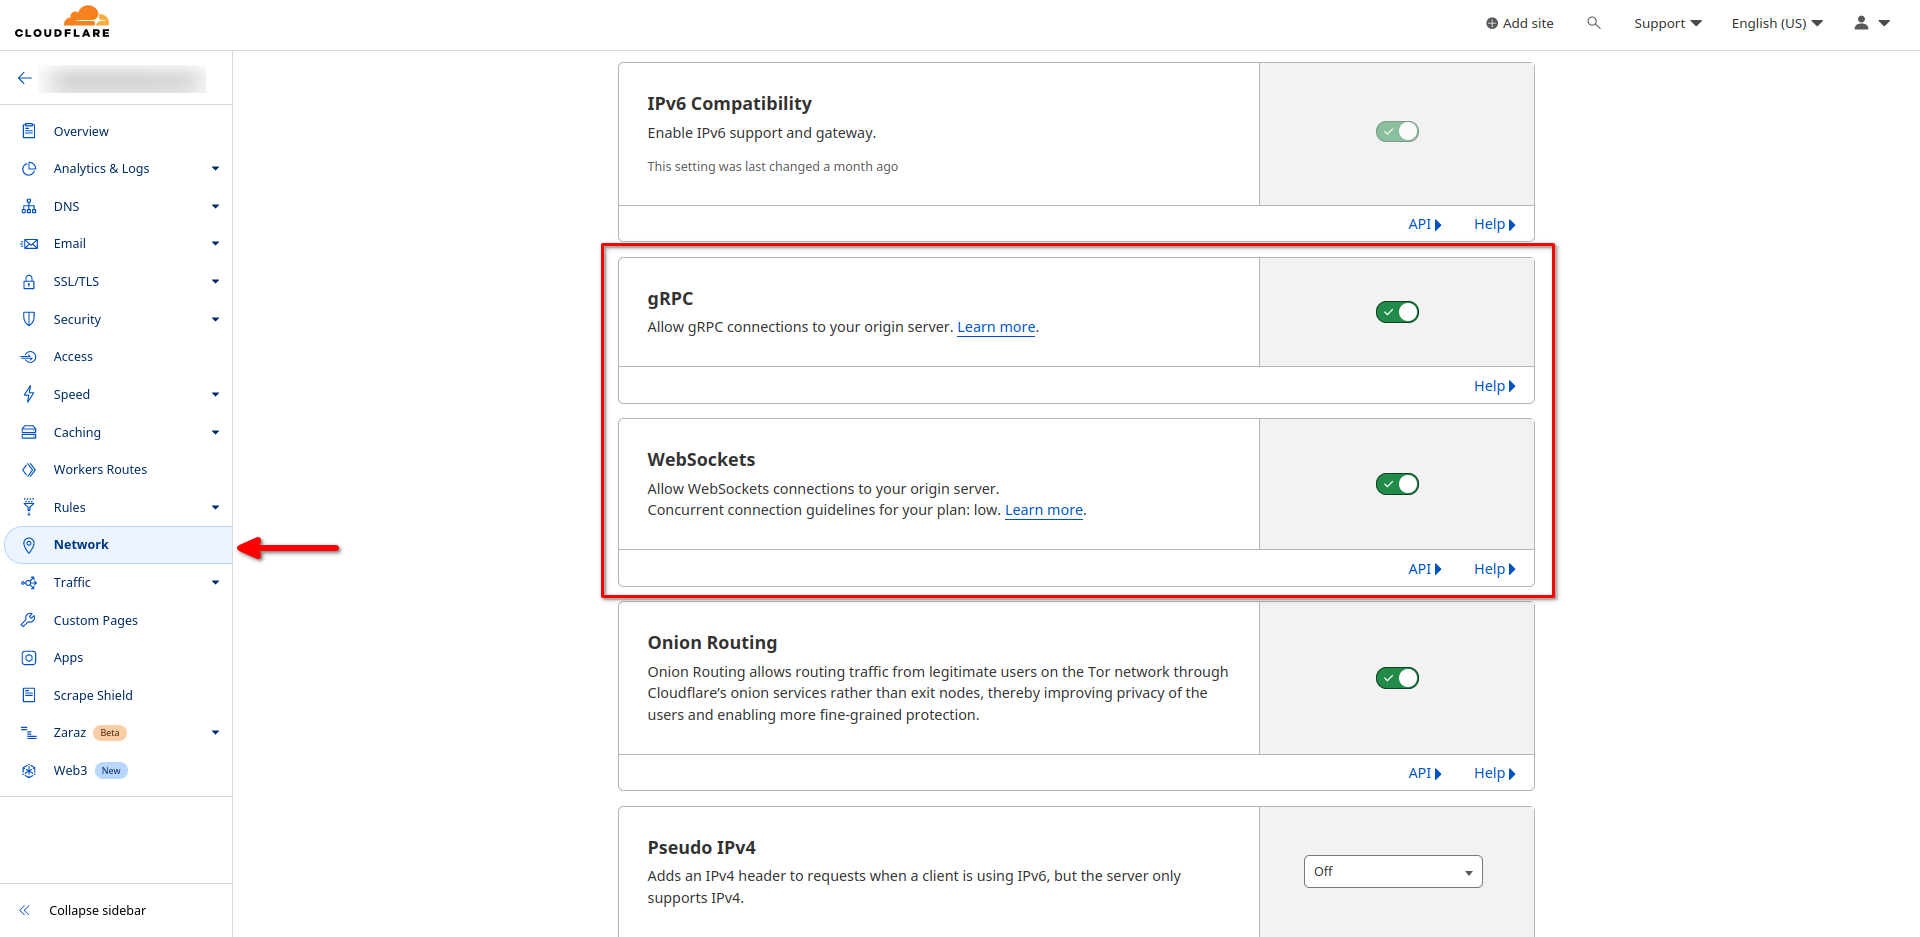Image resolution: width=1920 pixels, height=937 pixels.
Task: Click the DNS hierarchy icon
Action: 29,206
